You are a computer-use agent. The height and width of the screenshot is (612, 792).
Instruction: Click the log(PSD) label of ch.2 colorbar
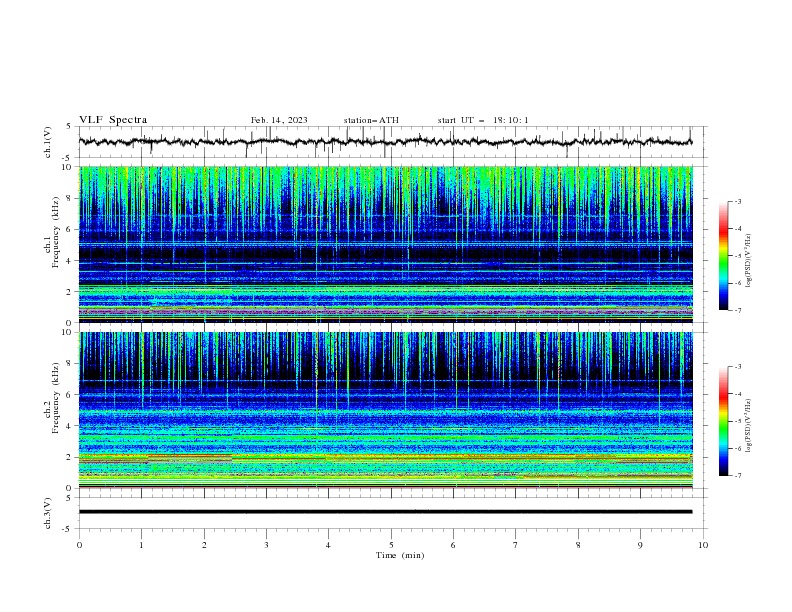[x=748, y=426]
